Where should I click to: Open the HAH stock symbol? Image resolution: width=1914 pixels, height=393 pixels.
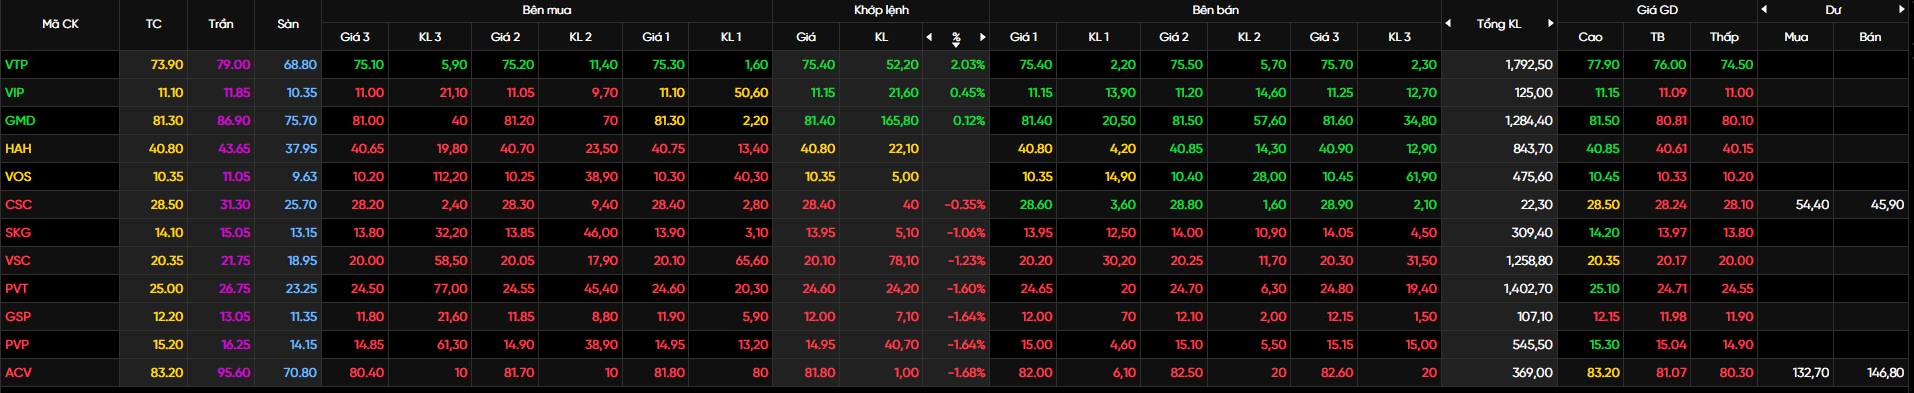point(18,149)
